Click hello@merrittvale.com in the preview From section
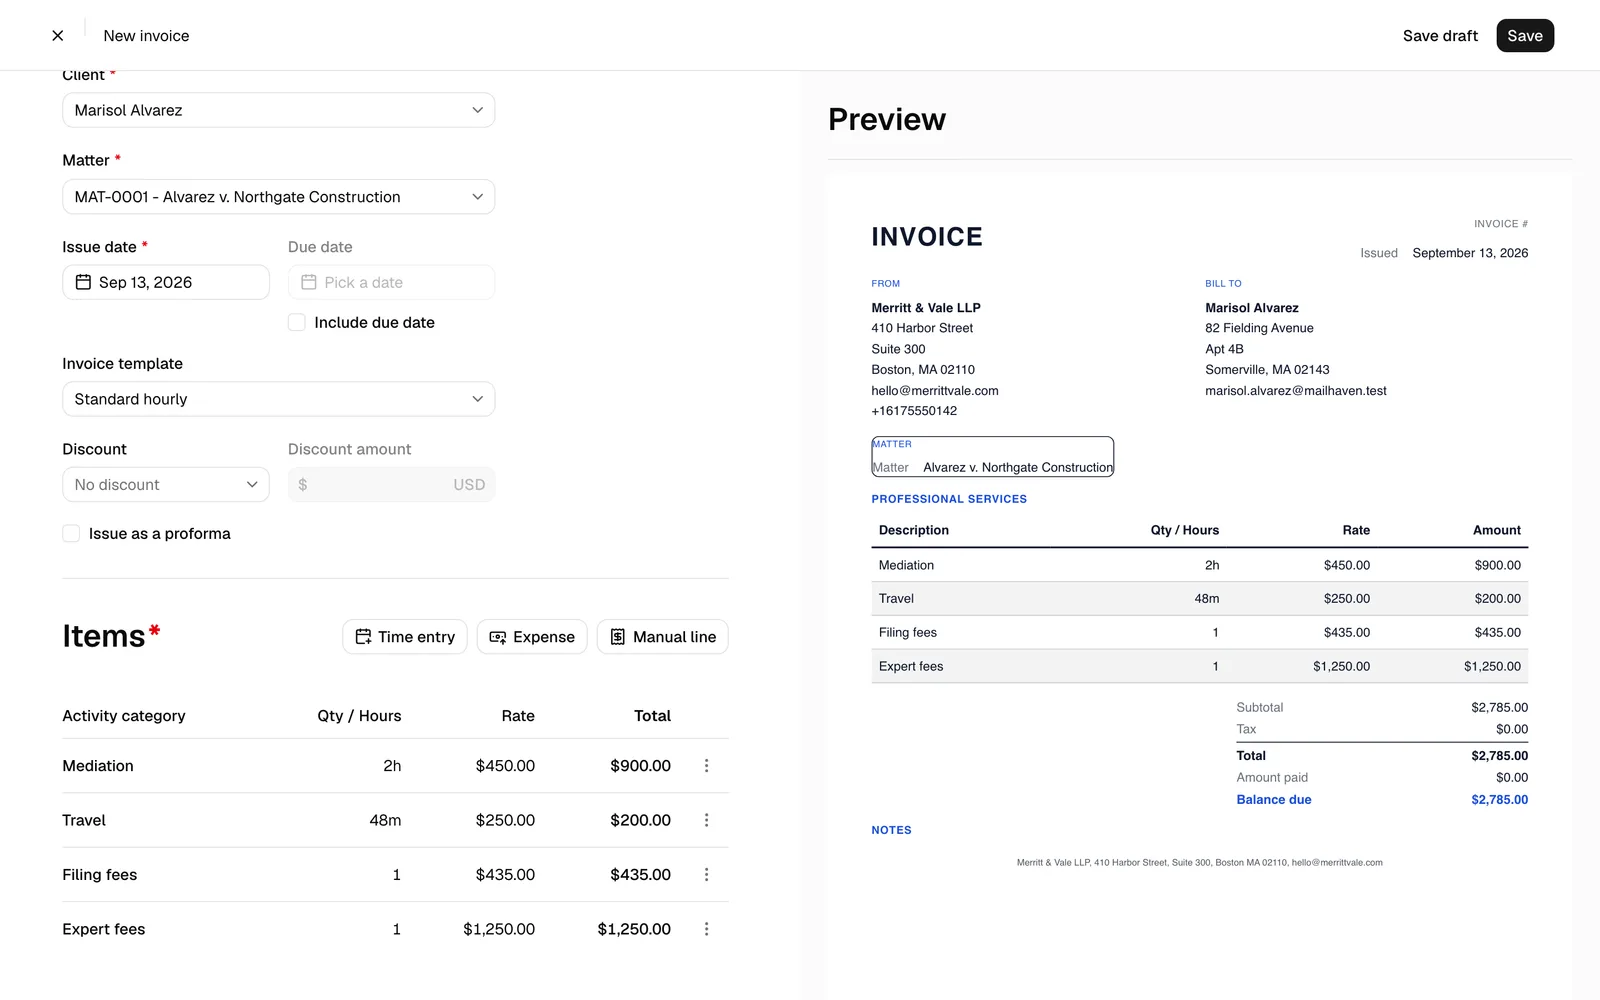Viewport: 1600px width, 1000px height. [935, 391]
